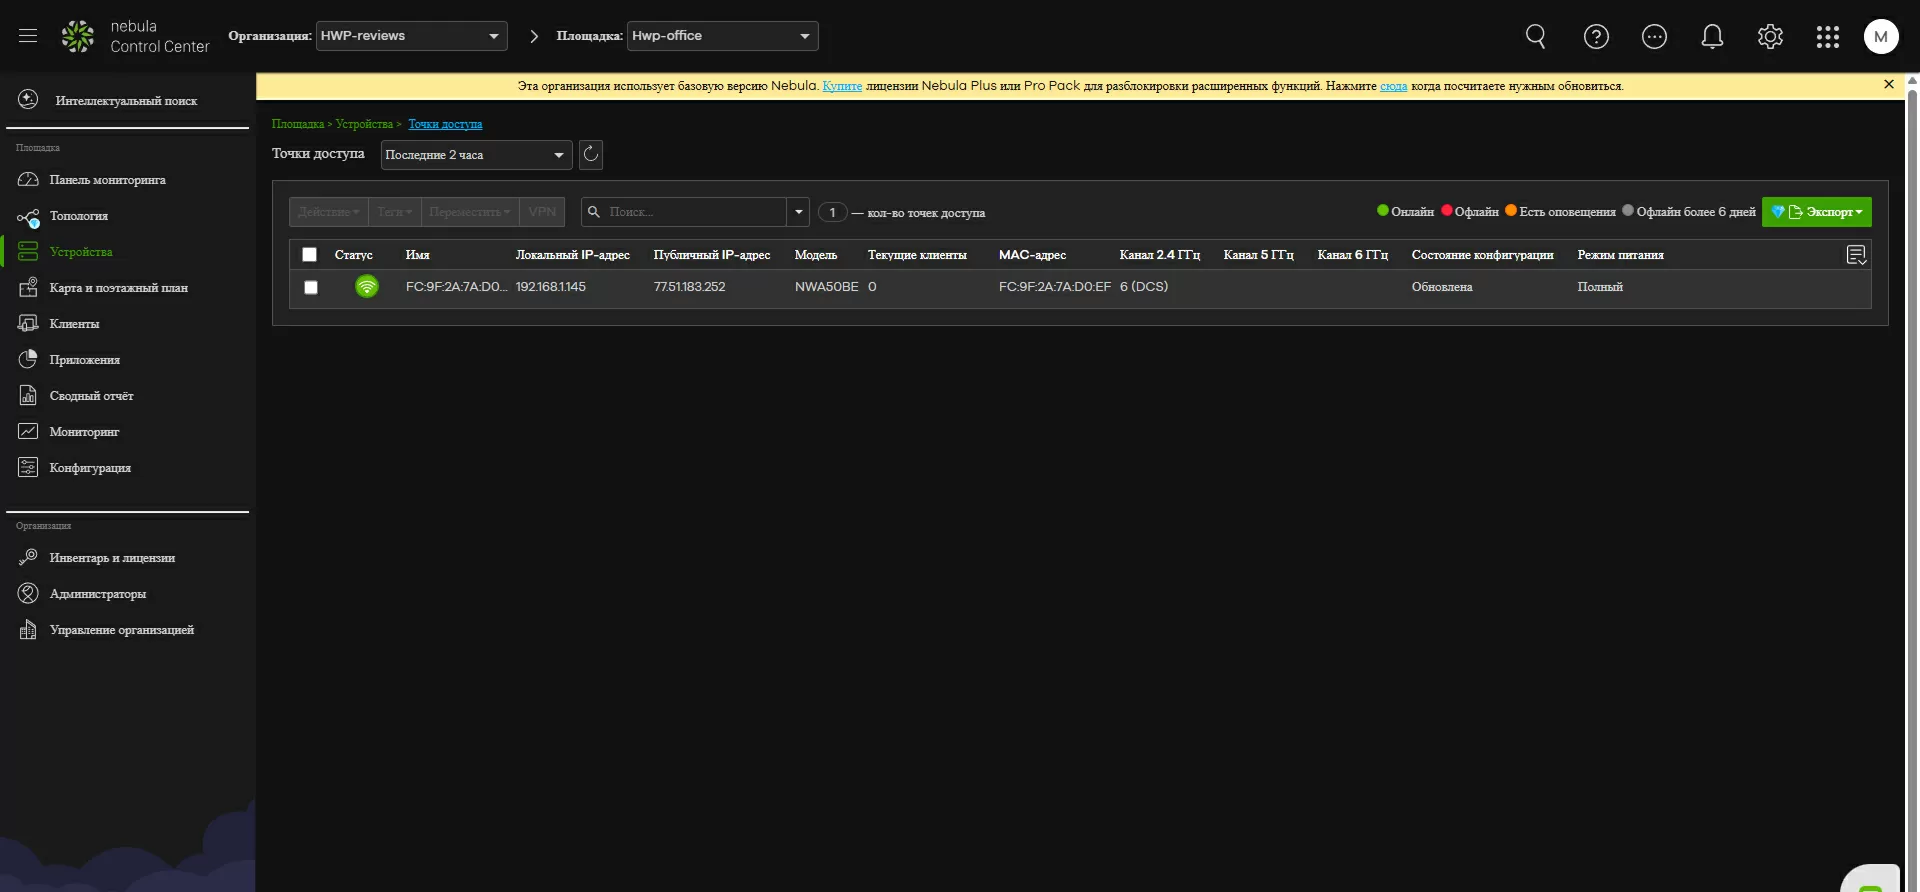This screenshot has width=1920, height=892.
Task: Click the Экспорт button
Action: tap(1817, 212)
